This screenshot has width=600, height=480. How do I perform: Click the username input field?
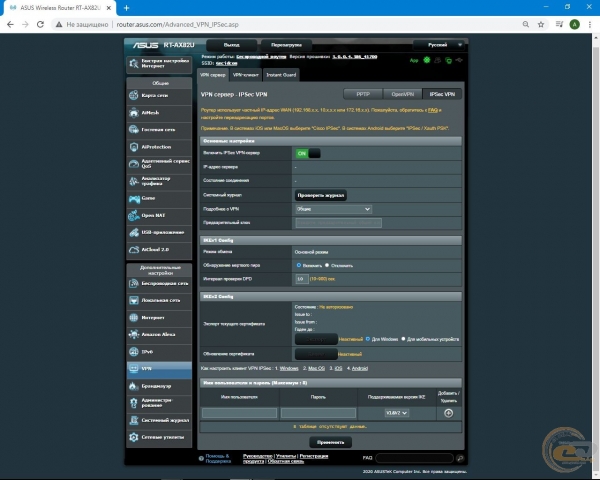239,413
